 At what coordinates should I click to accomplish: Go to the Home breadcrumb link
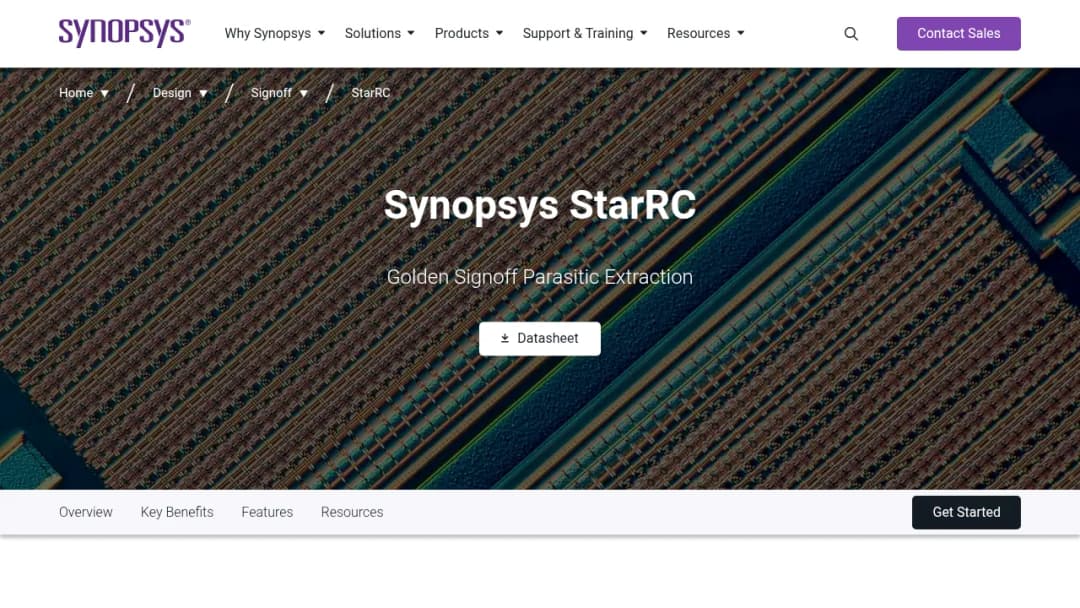[76, 93]
